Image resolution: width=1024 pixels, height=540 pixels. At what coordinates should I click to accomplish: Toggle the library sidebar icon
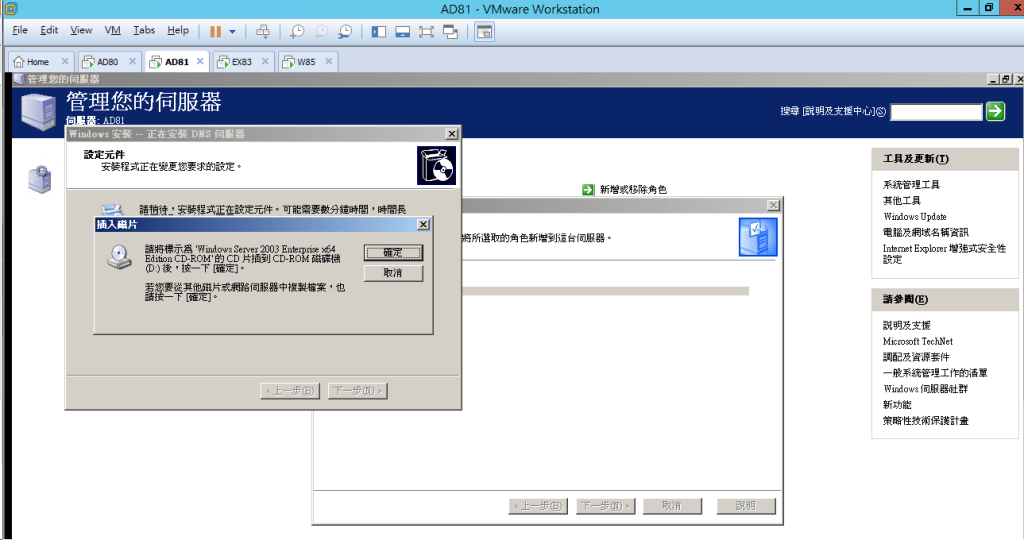379,31
